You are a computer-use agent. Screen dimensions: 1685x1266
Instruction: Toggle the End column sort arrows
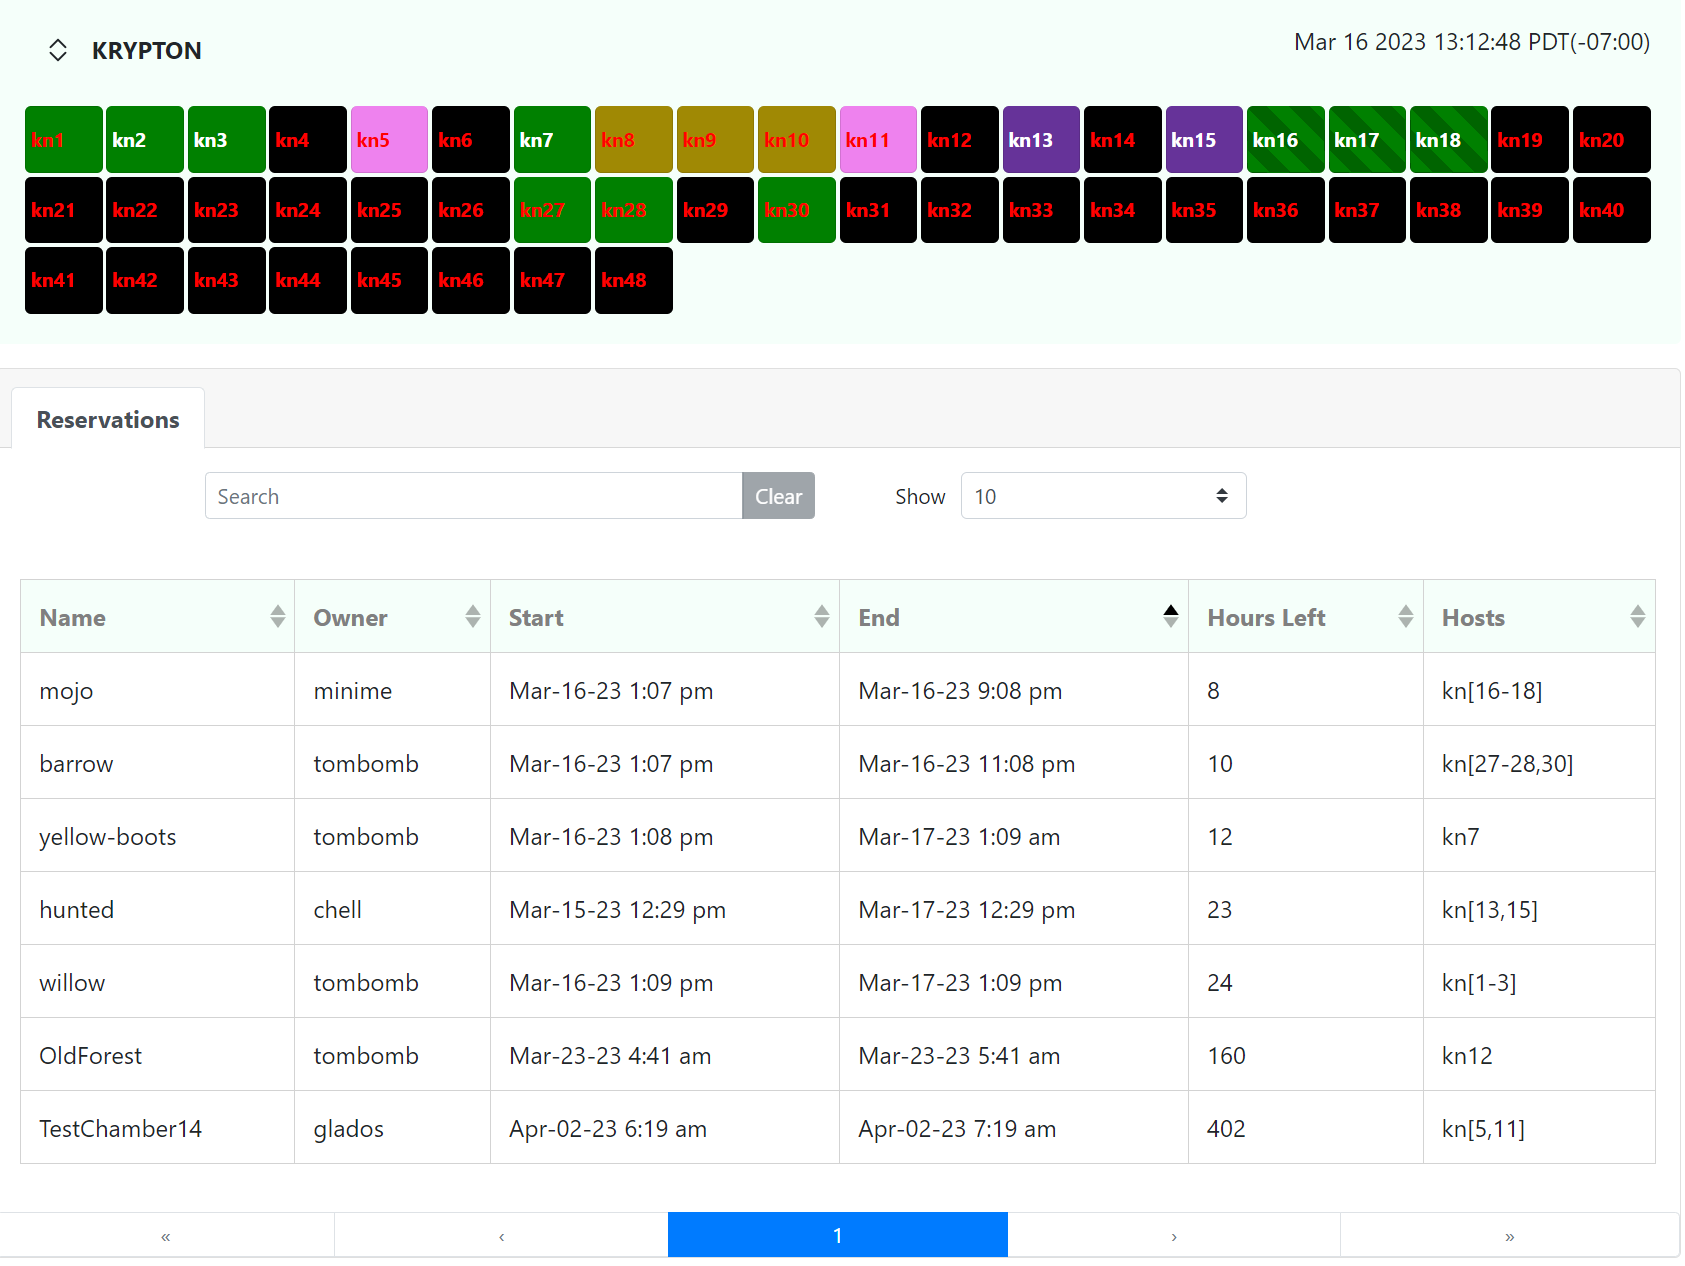[1170, 617]
